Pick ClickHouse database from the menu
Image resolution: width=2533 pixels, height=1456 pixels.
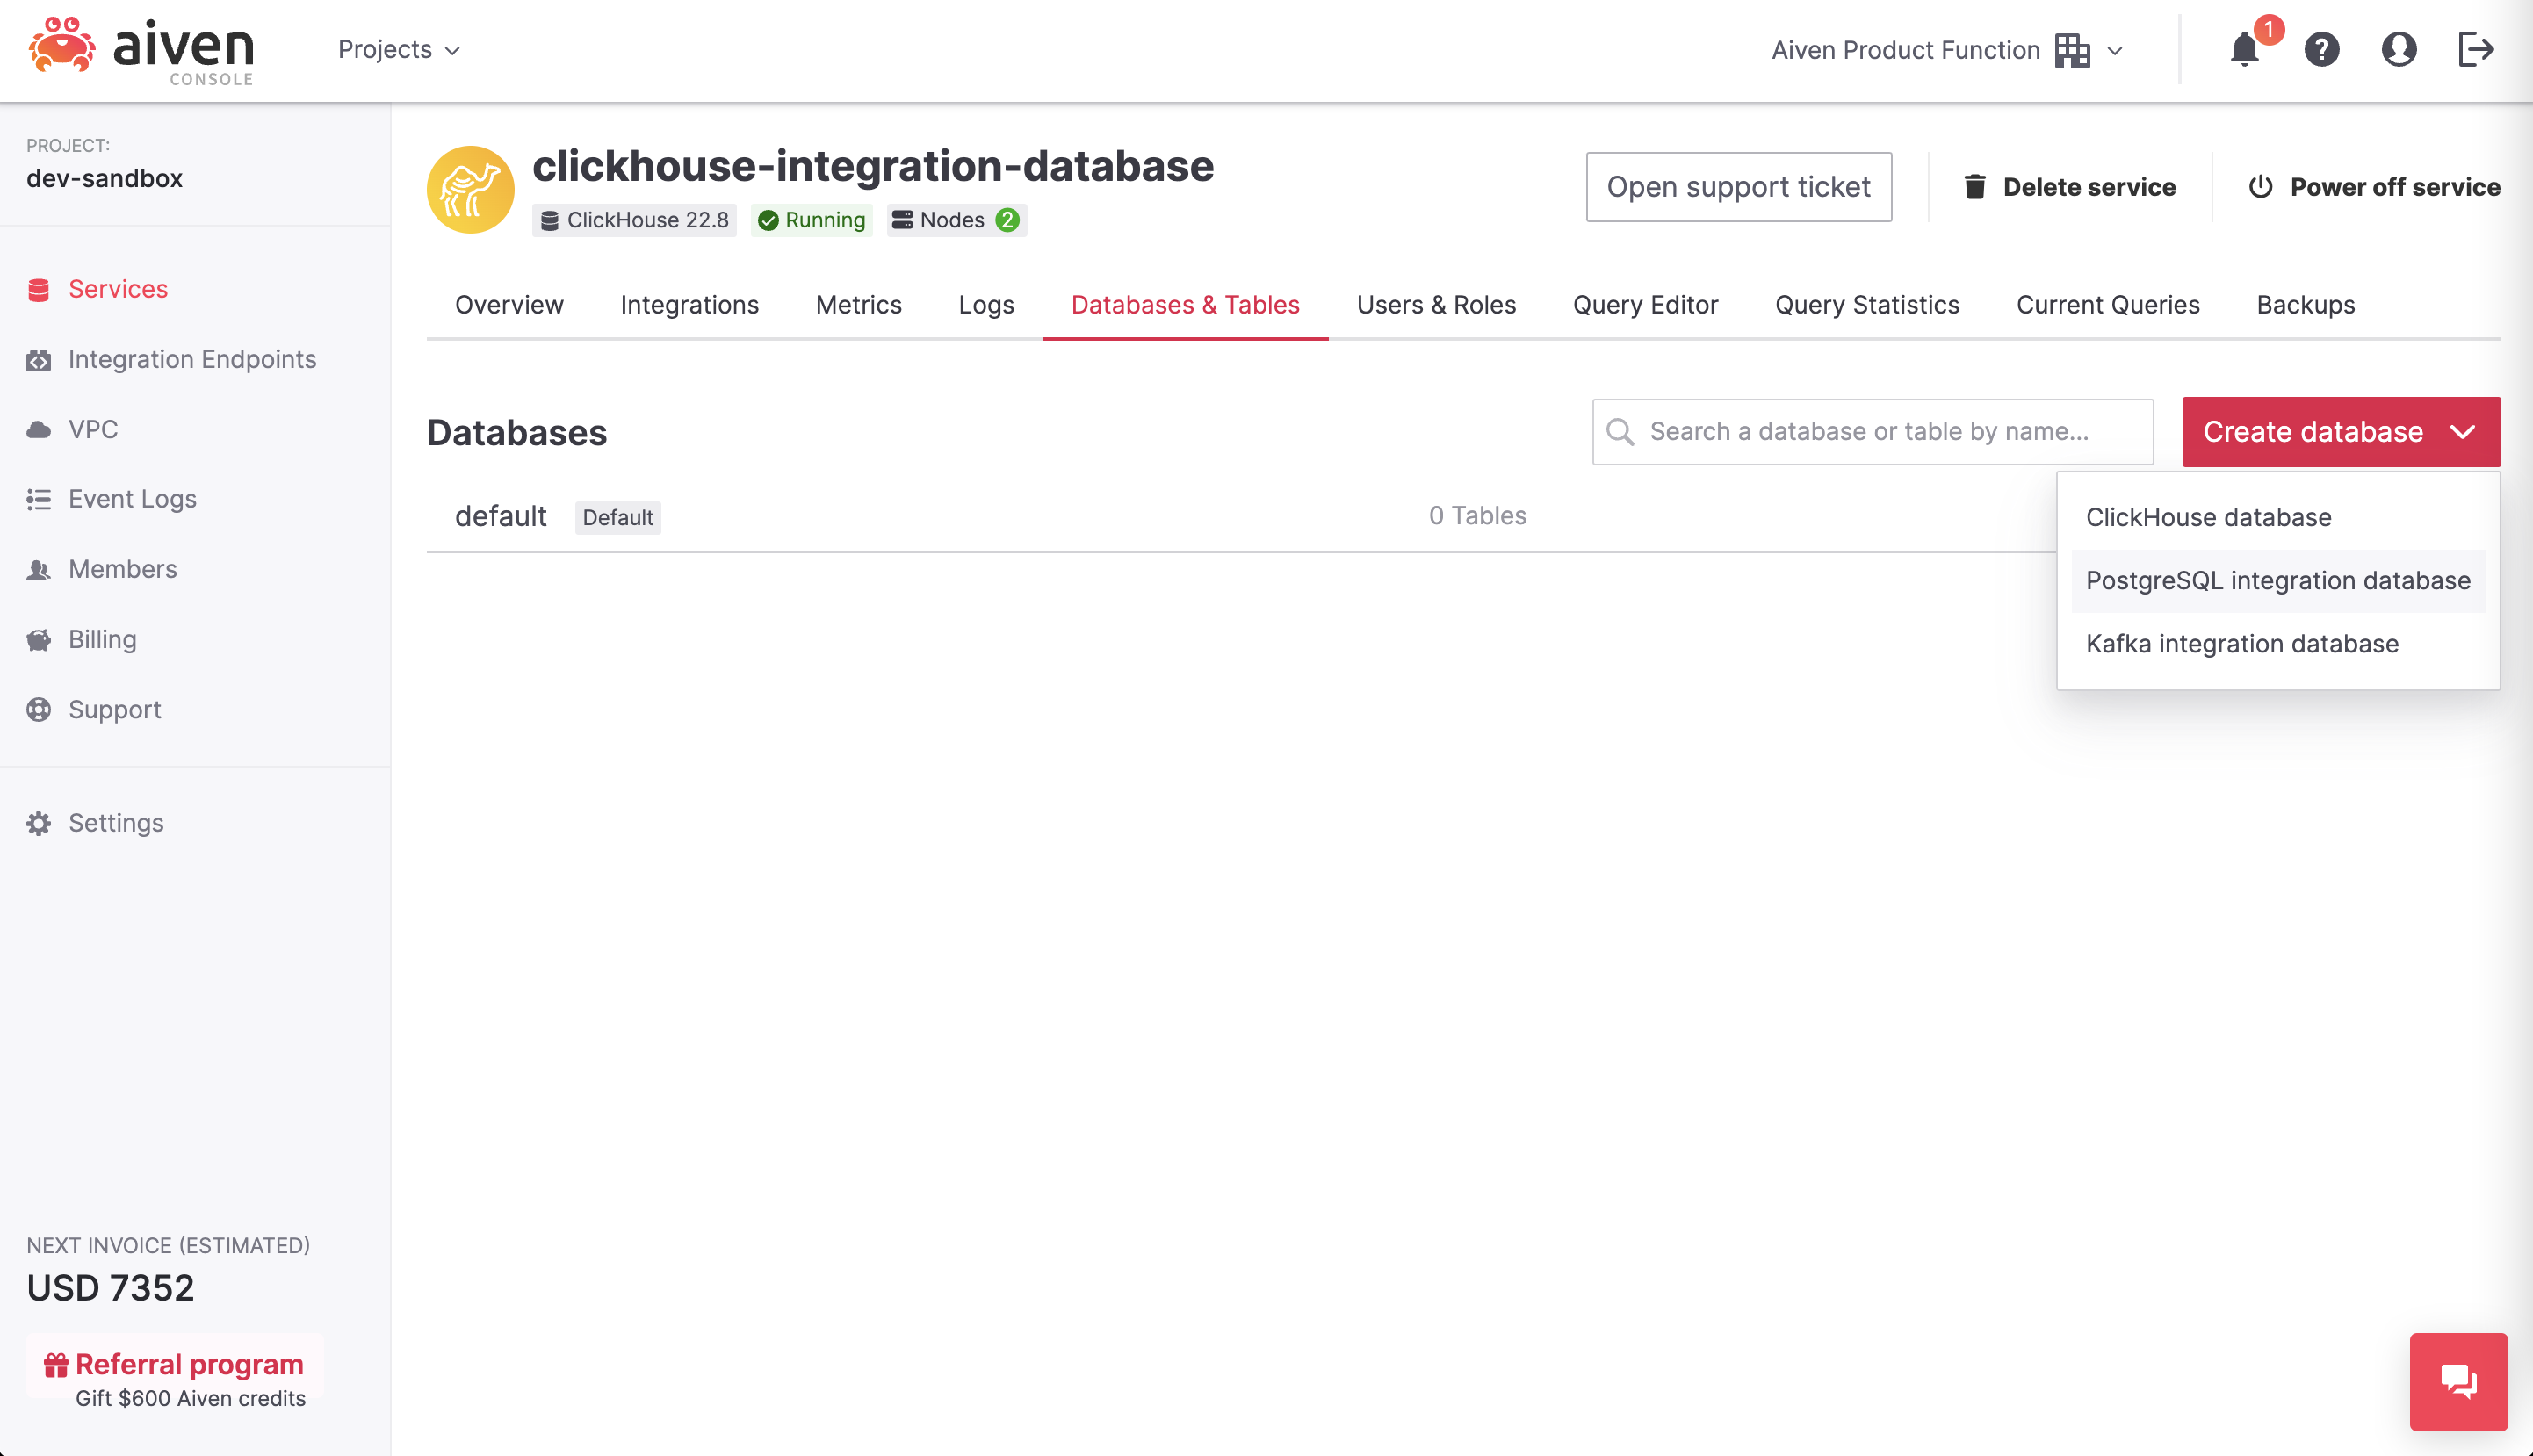click(2208, 518)
